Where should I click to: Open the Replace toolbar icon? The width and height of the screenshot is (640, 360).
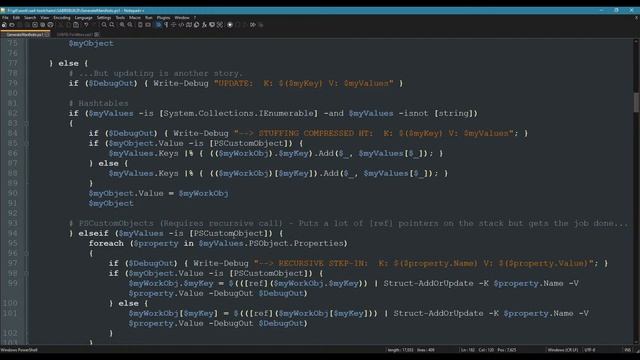[x=111, y=25]
